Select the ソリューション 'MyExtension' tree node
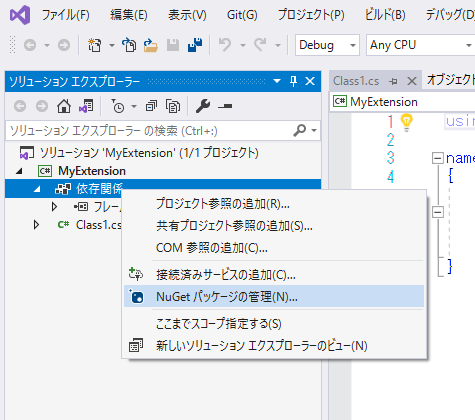 pos(149,153)
